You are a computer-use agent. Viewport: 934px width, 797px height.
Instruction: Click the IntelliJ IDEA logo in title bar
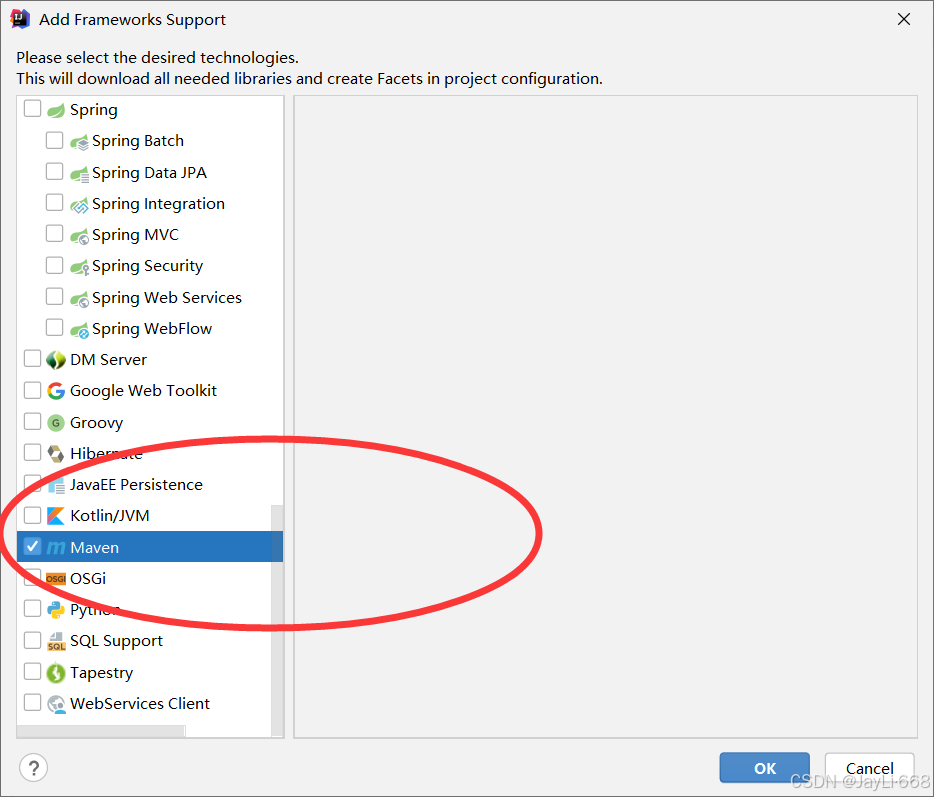20,19
